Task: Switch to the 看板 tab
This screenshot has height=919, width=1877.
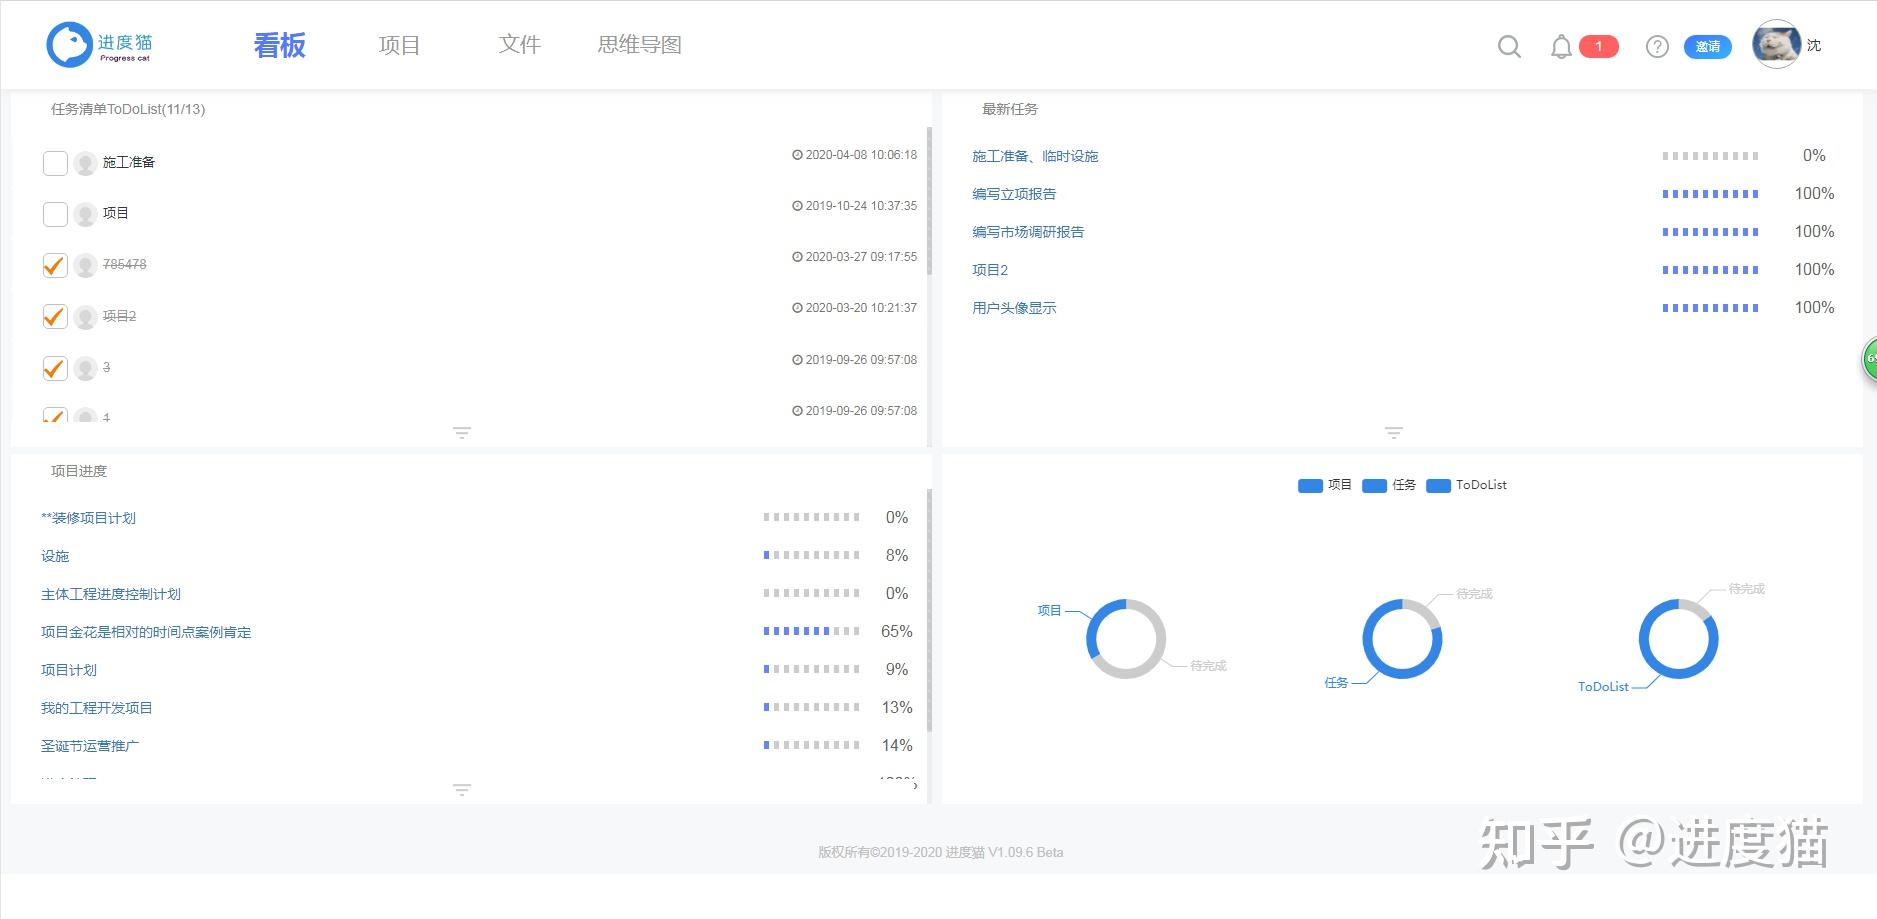Action: 279,45
